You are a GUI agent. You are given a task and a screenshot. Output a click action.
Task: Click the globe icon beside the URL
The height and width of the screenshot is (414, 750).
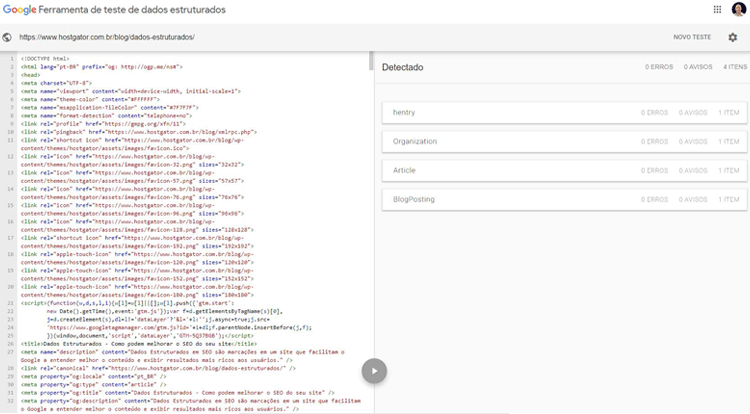click(7, 37)
